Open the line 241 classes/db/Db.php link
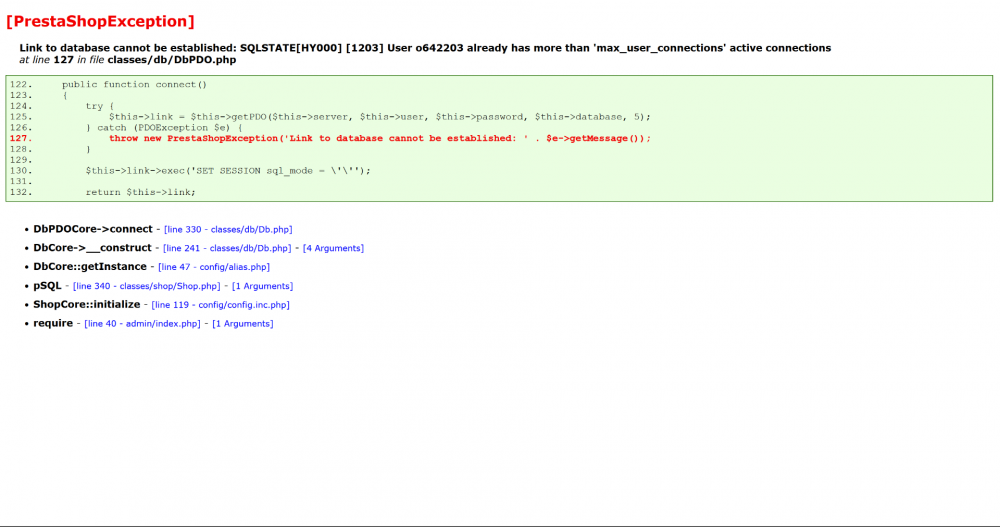This screenshot has height=527, width=1000. (x=226, y=248)
